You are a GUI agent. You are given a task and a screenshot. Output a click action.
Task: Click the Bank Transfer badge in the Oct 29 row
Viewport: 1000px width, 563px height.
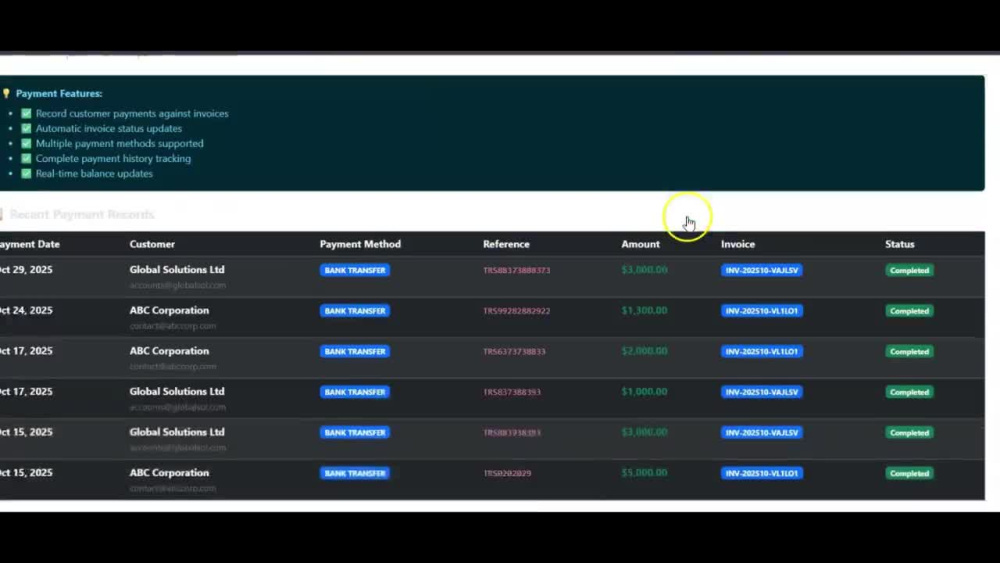355,270
